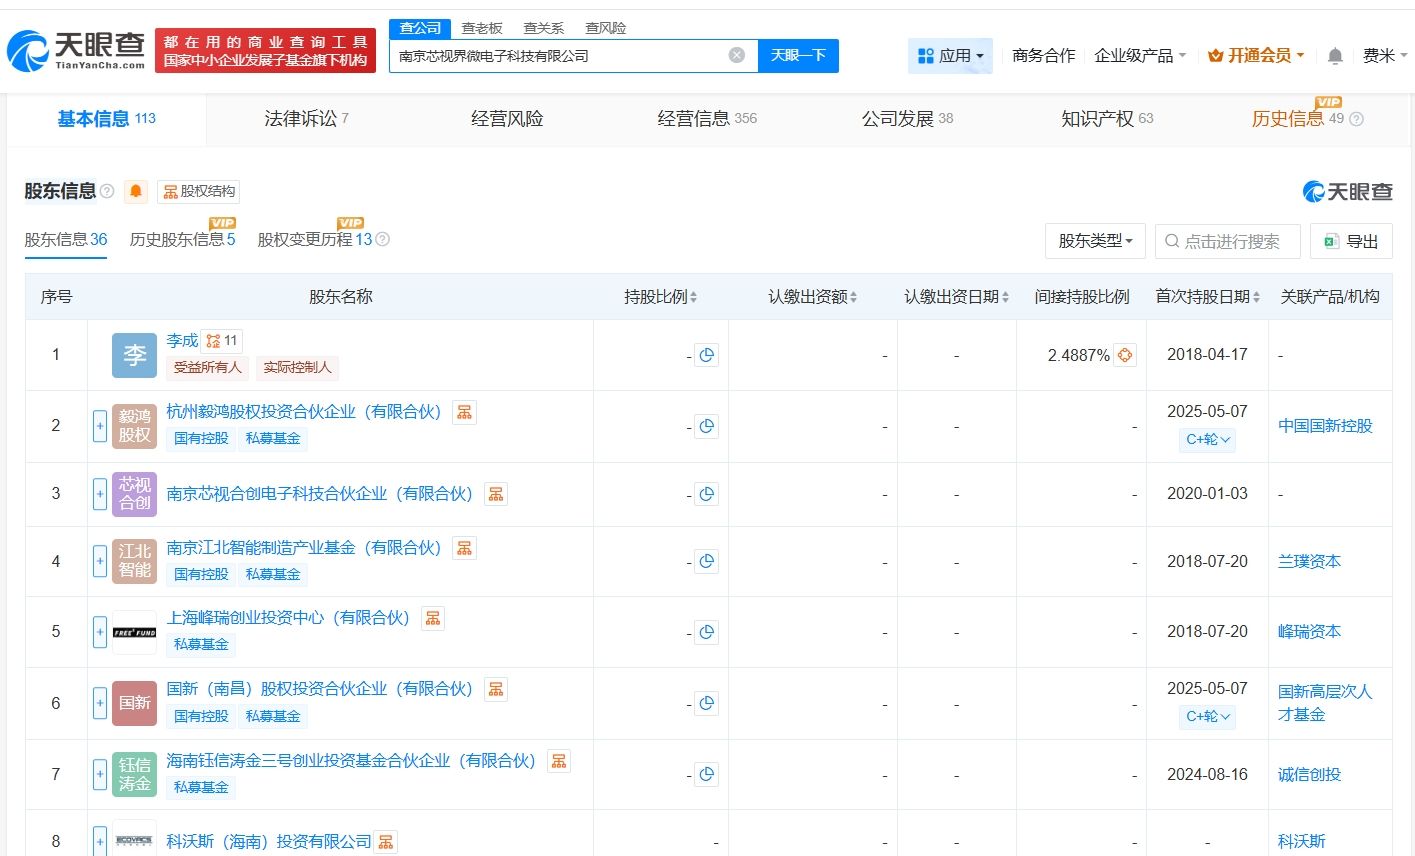This screenshot has height=856, width=1415.
Task: Click the orange alert bell beside 股东信息
Action: pyautogui.click(x=136, y=191)
